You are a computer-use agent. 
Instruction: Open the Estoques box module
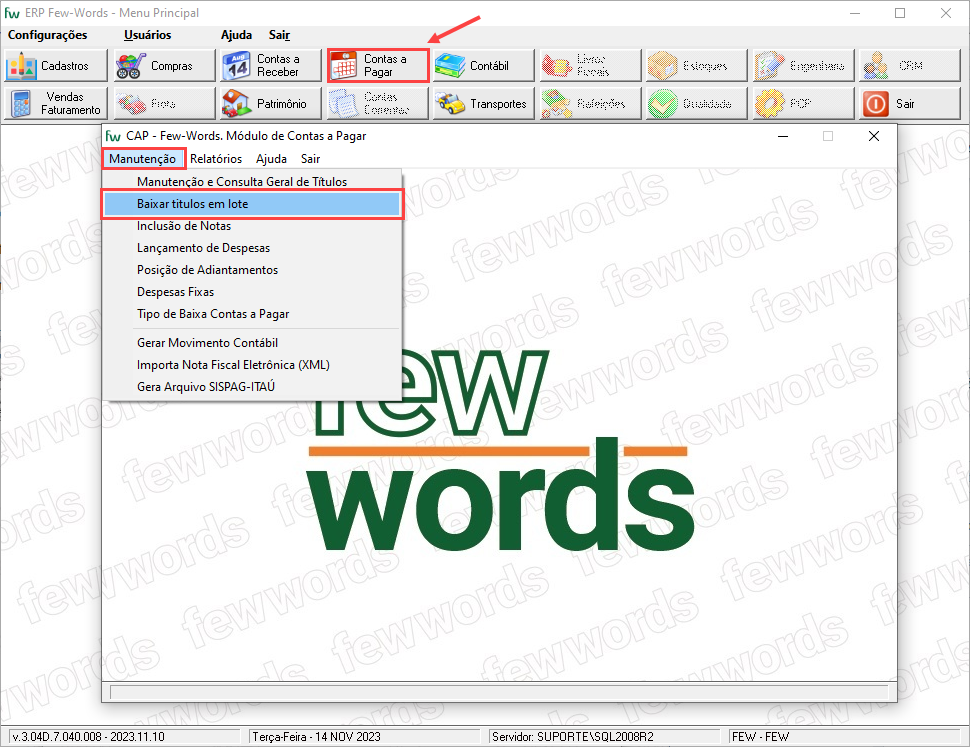[697, 66]
